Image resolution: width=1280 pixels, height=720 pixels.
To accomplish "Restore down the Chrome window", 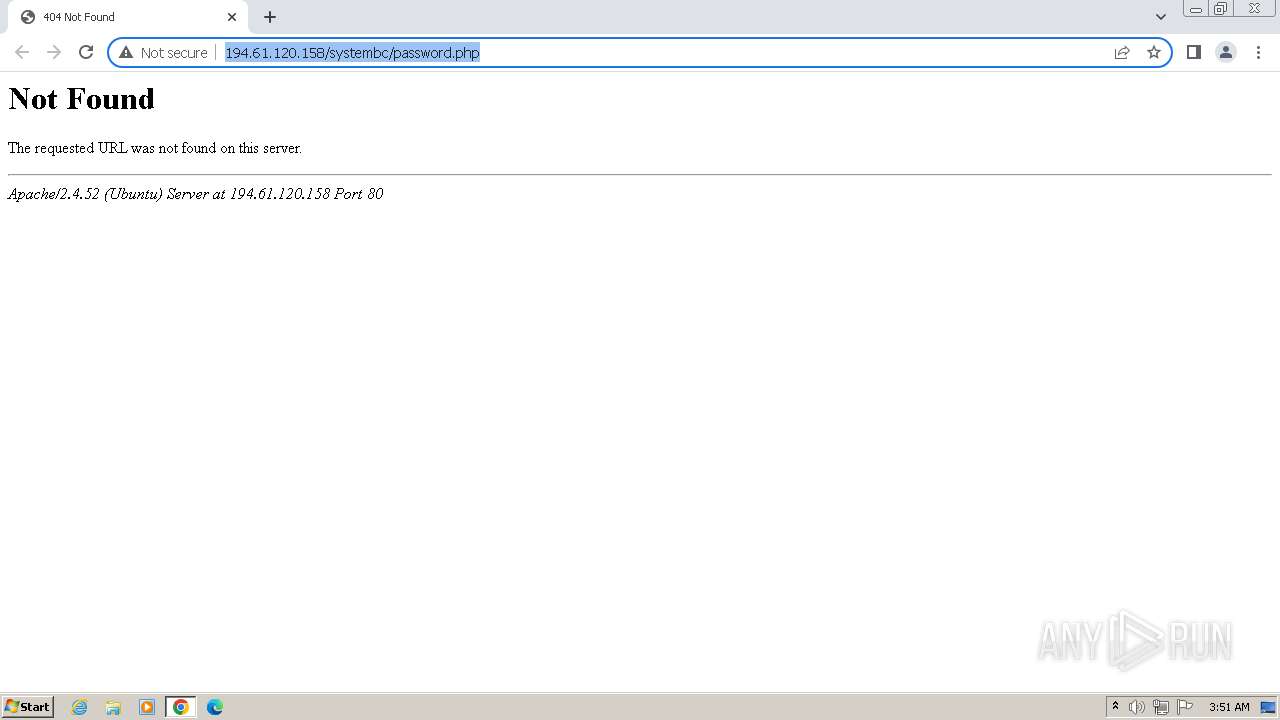I will [1221, 9].
